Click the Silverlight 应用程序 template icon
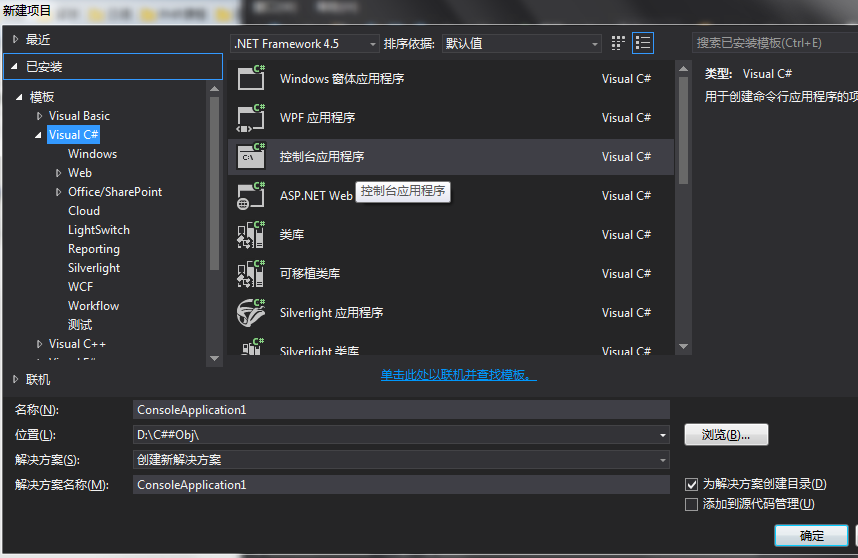858x558 pixels. (x=251, y=312)
